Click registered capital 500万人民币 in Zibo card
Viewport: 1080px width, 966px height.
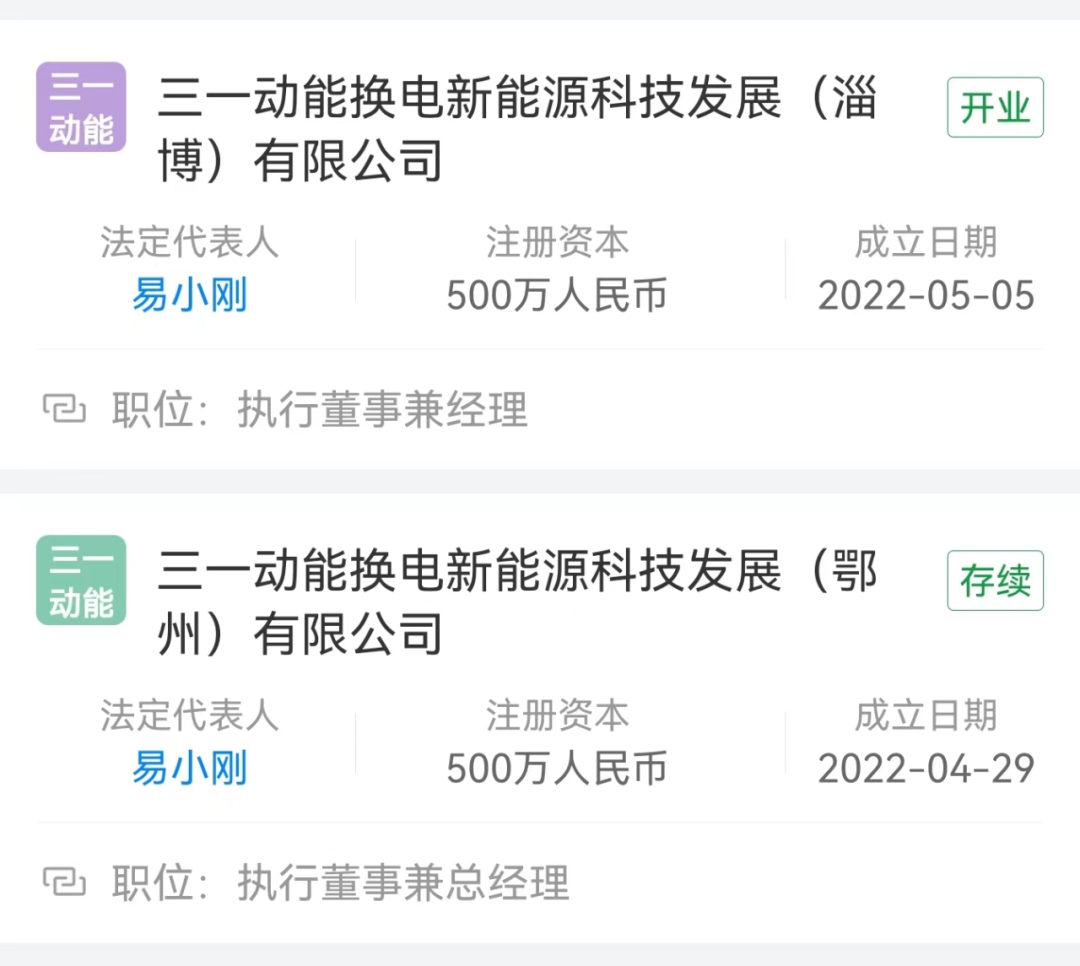coord(557,295)
